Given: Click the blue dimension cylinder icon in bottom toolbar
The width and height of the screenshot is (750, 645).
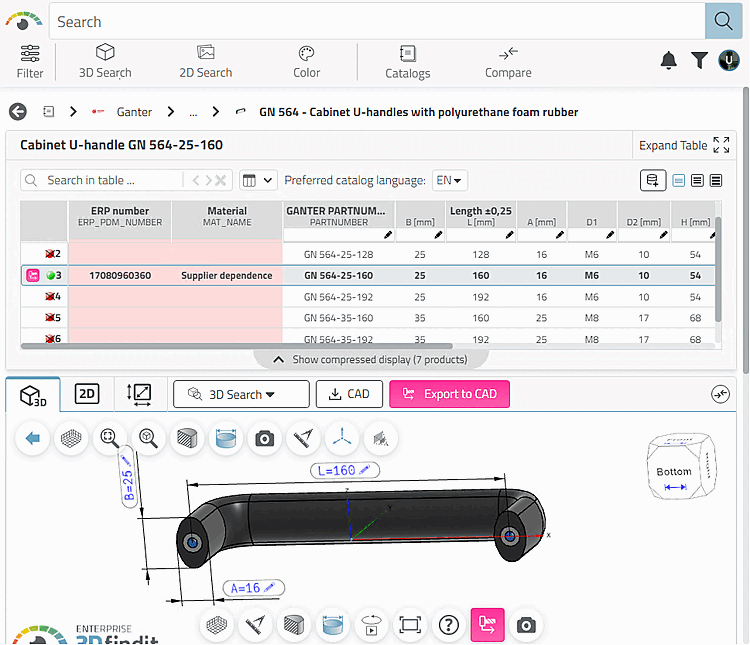Looking at the screenshot, I should [331, 625].
